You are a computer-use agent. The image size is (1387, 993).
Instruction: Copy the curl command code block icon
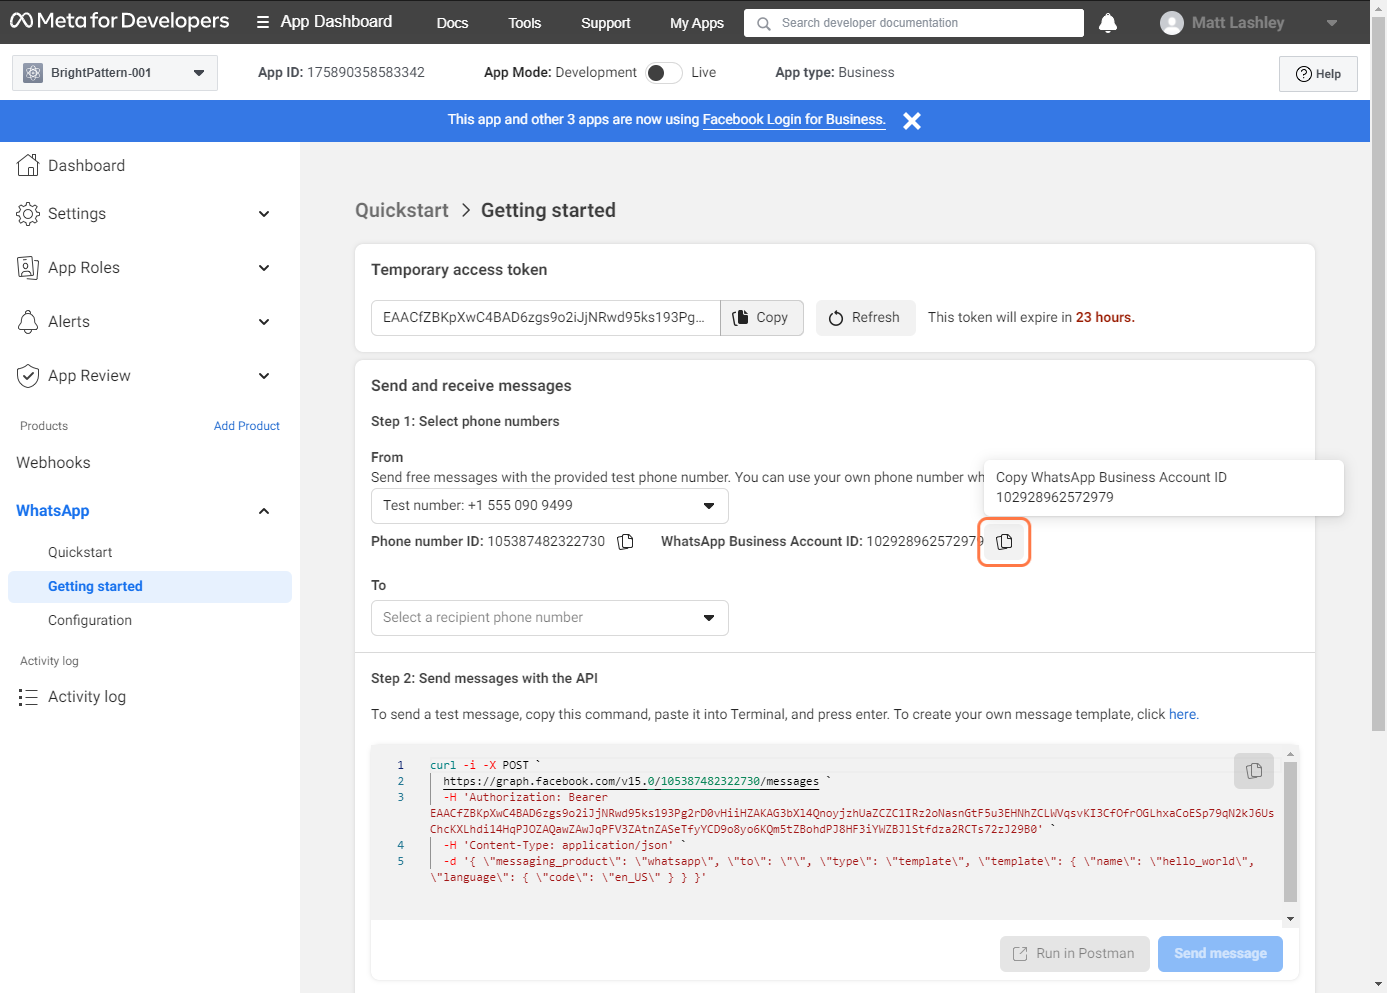point(1254,771)
